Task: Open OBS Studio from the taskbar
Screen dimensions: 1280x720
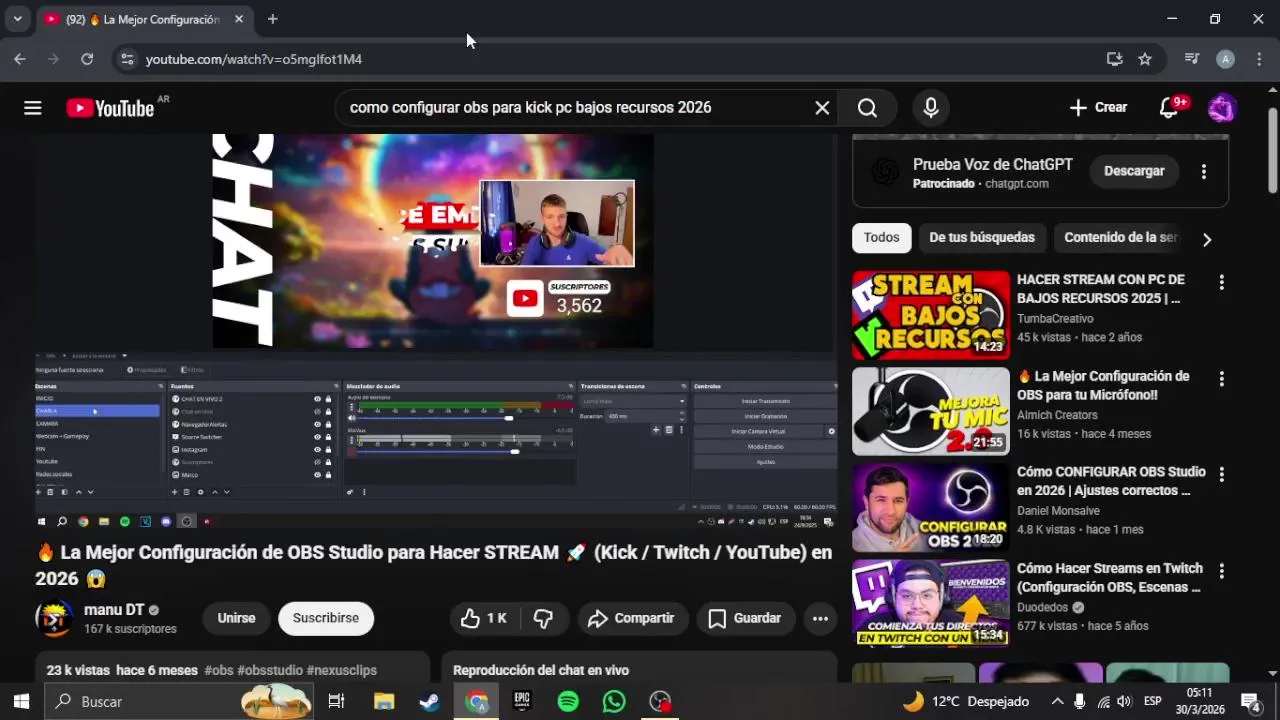Action: point(660,702)
